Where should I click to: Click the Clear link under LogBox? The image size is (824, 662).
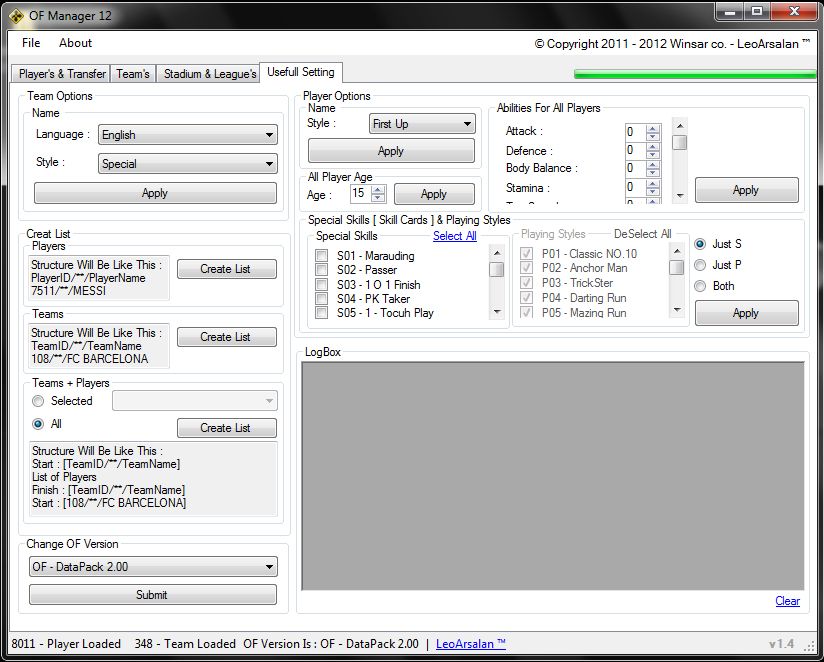pyautogui.click(x=787, y=601)
